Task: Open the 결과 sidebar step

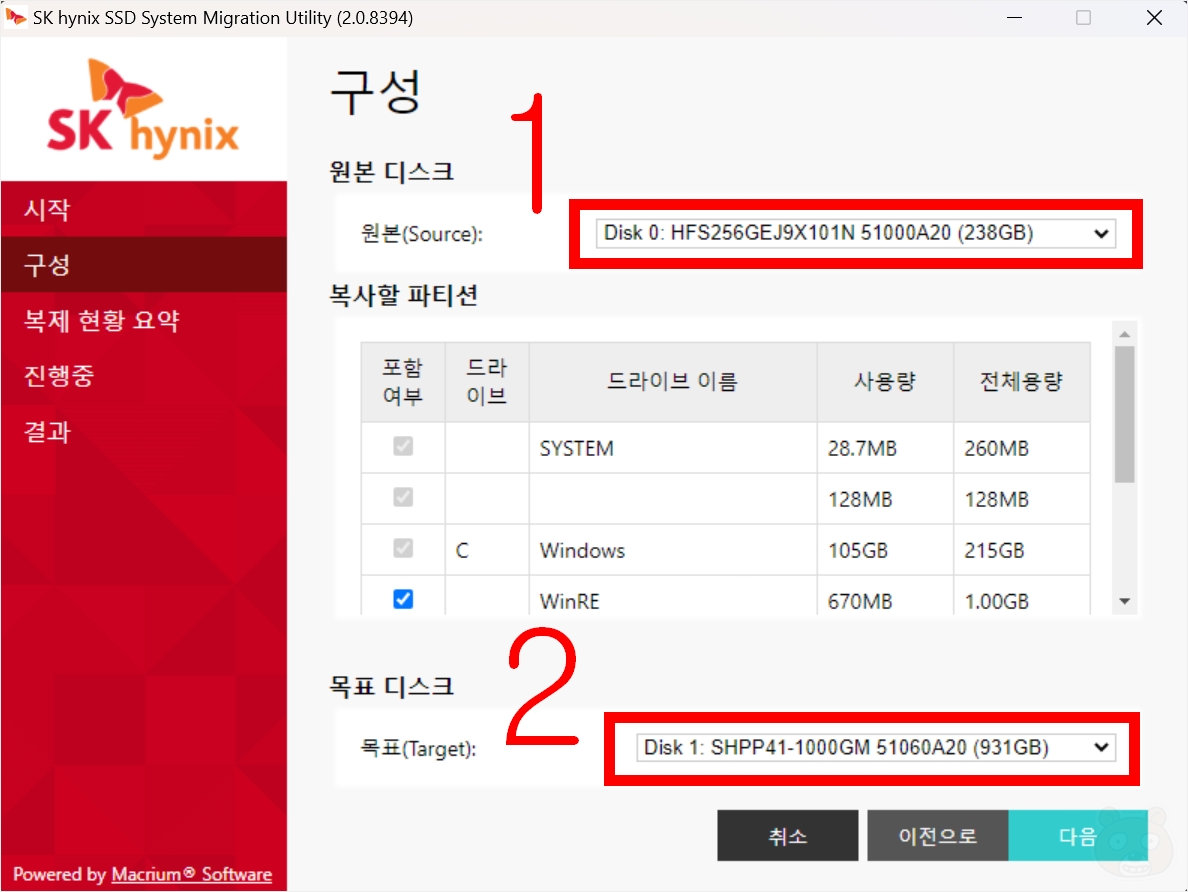Action: coord(144,431)
